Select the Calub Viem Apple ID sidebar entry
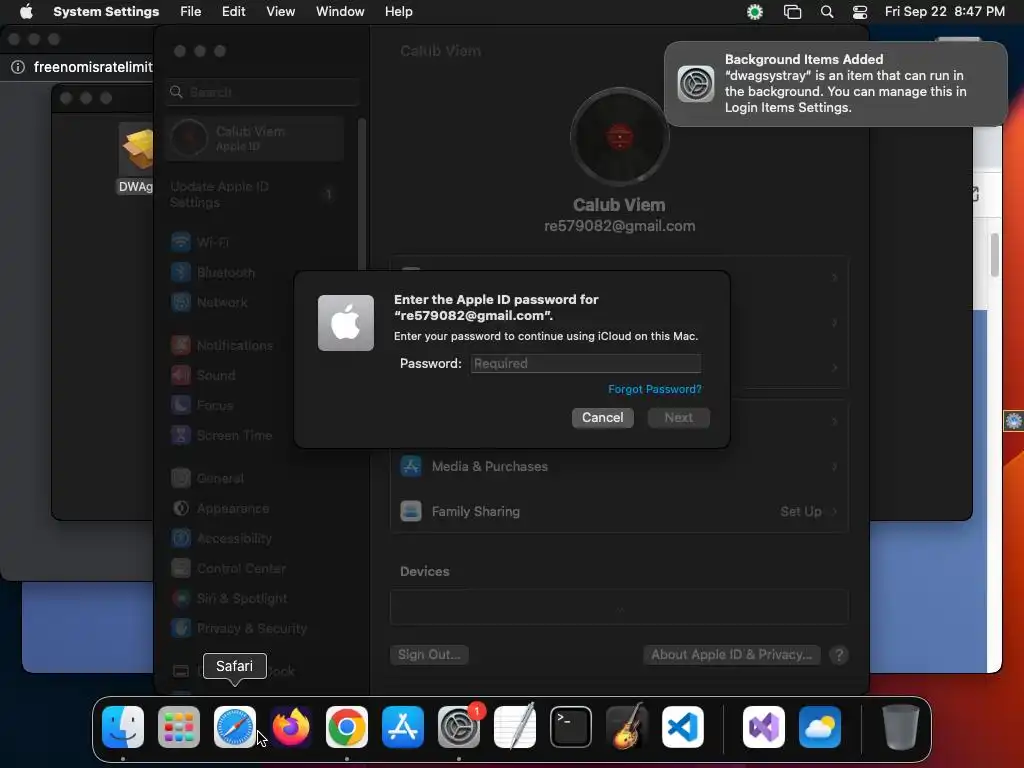Screen dimensions: 1024x768 (255, 138)
